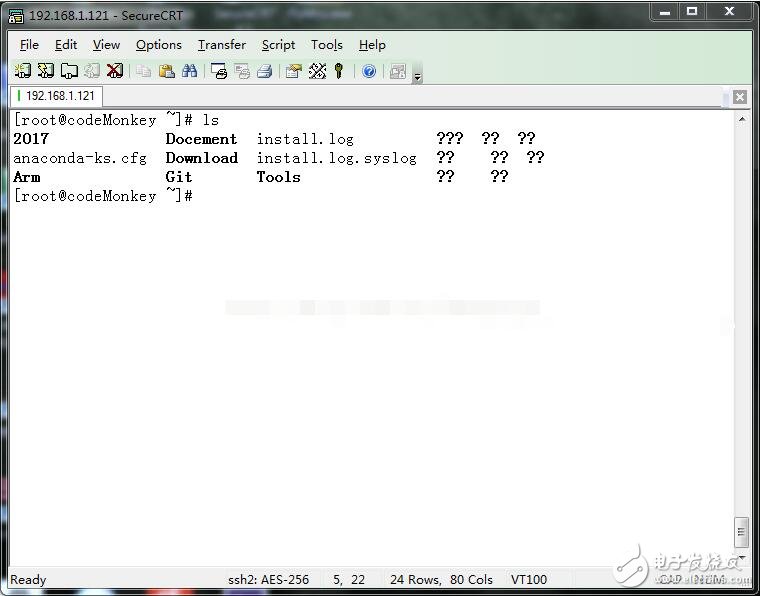The width and height of the screenshot is (760, 596).
Task: Click the Disconnect session icon
Action: pyautogui.click(x=115, y=71)
